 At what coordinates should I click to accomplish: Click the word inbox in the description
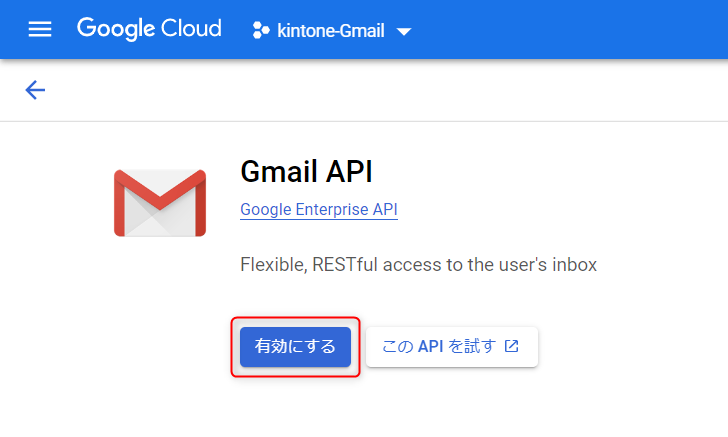point(575,265)
